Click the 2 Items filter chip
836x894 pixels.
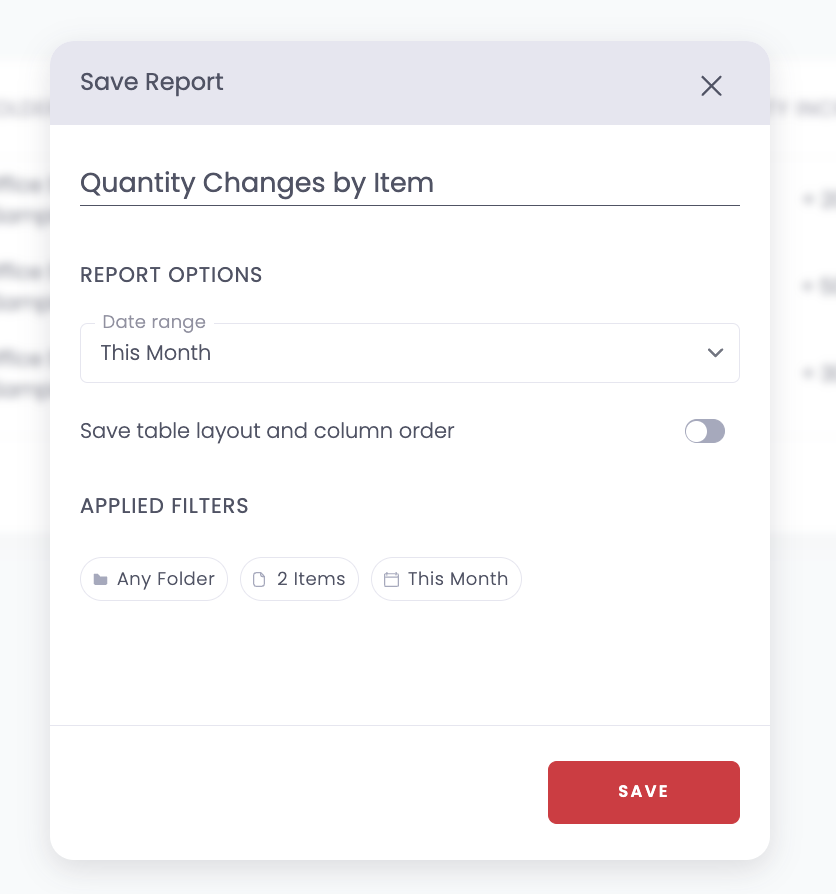coord(299,579)
